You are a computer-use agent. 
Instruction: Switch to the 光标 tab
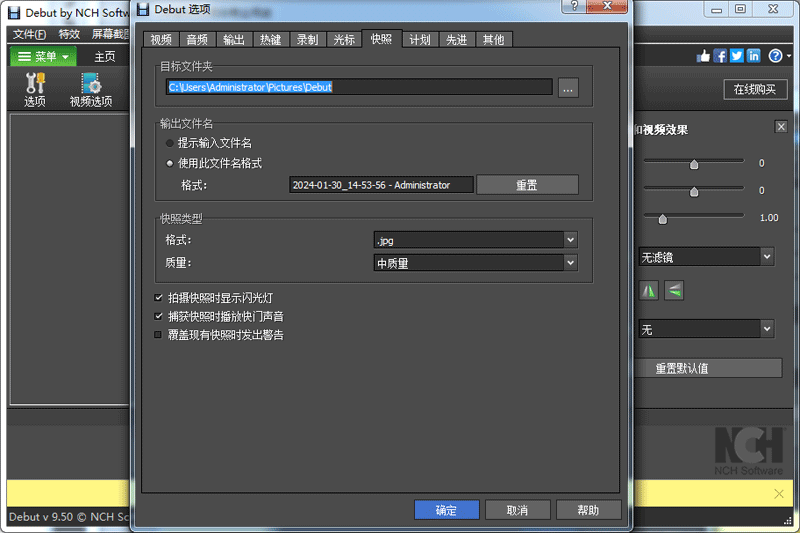coord(344,39)
